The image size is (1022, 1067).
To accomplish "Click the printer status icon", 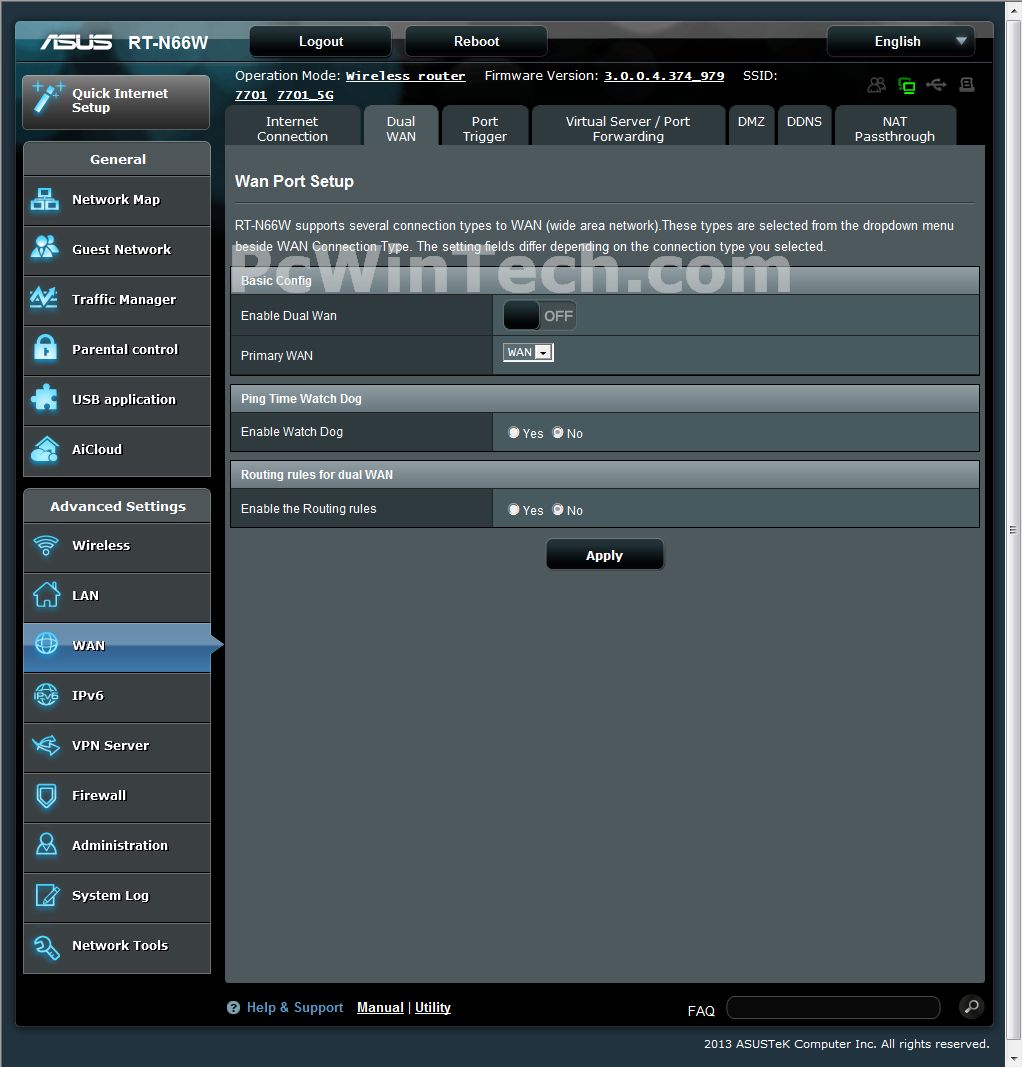I will click(967, 85).
